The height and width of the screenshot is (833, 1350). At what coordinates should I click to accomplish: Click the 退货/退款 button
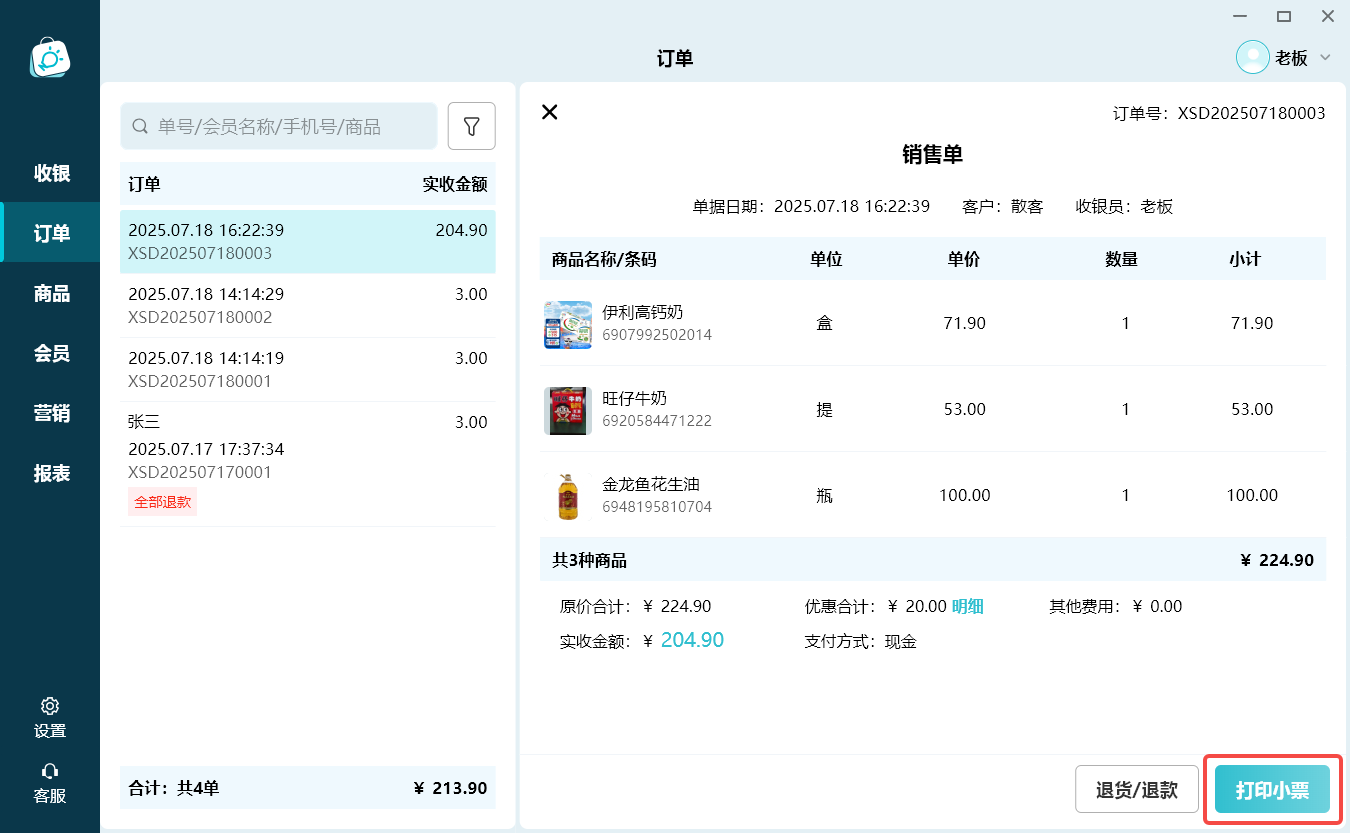(x=1137, y=790)
